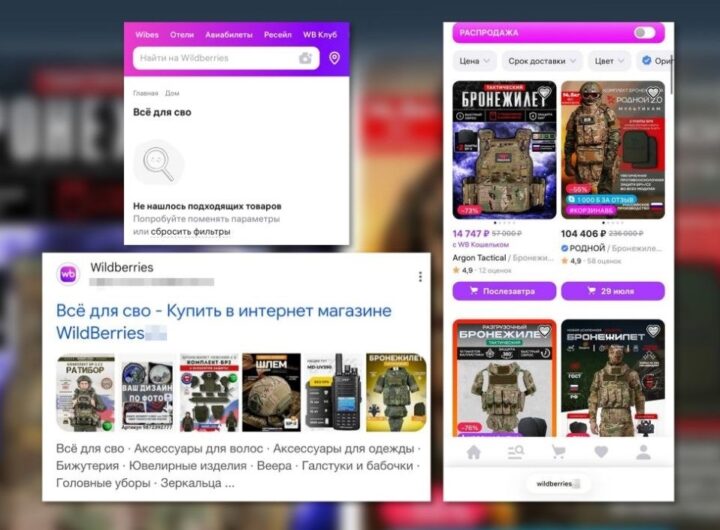
Task: Open the Argon Tactical БРОНЕЖИЛЕТ product image
Action: point(504,150)
